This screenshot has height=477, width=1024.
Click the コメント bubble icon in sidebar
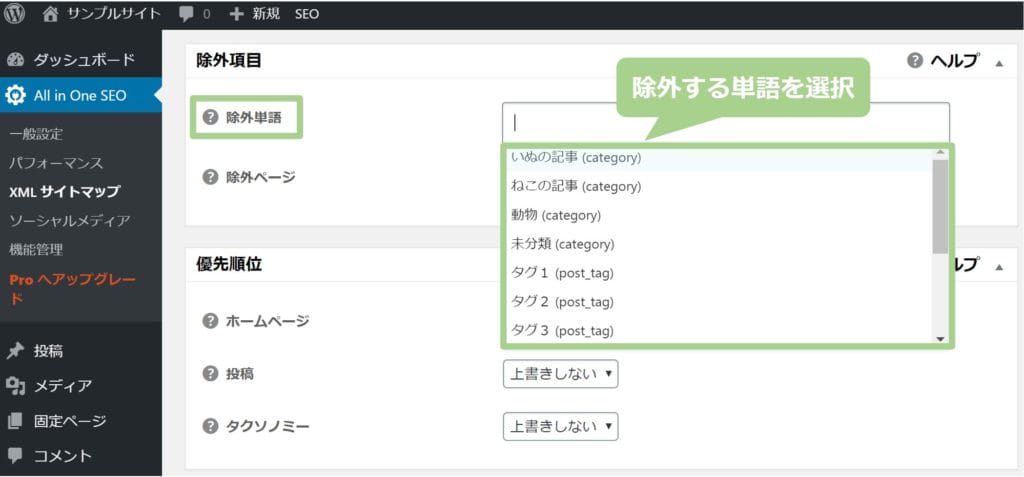tap(15, 455)
